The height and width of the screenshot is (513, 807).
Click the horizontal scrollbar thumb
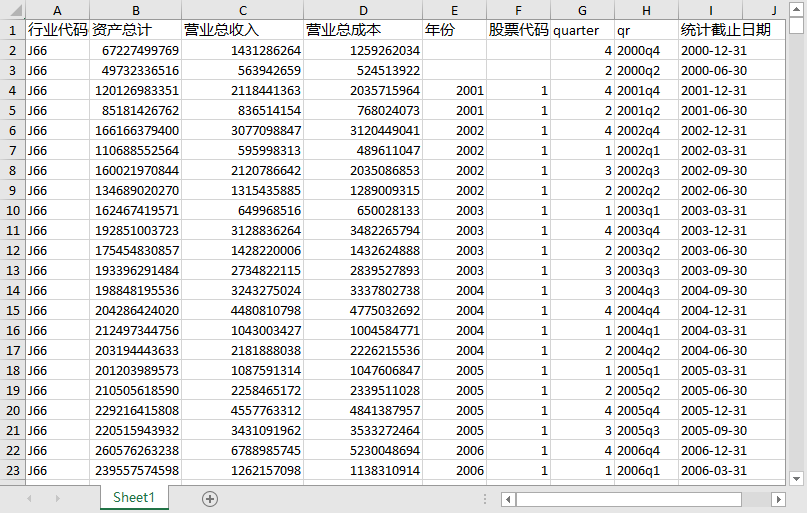pyautogui.click(x=629, y=499)
